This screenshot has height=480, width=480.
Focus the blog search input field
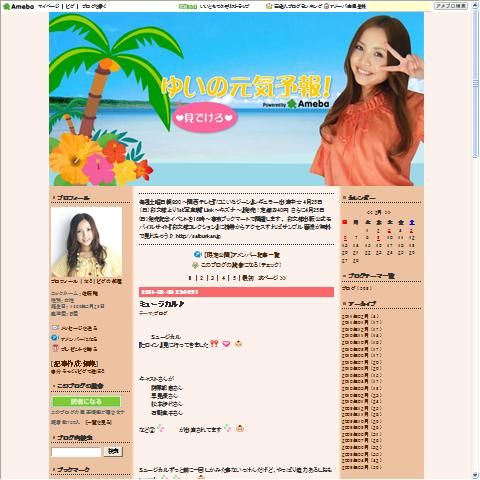76,452
